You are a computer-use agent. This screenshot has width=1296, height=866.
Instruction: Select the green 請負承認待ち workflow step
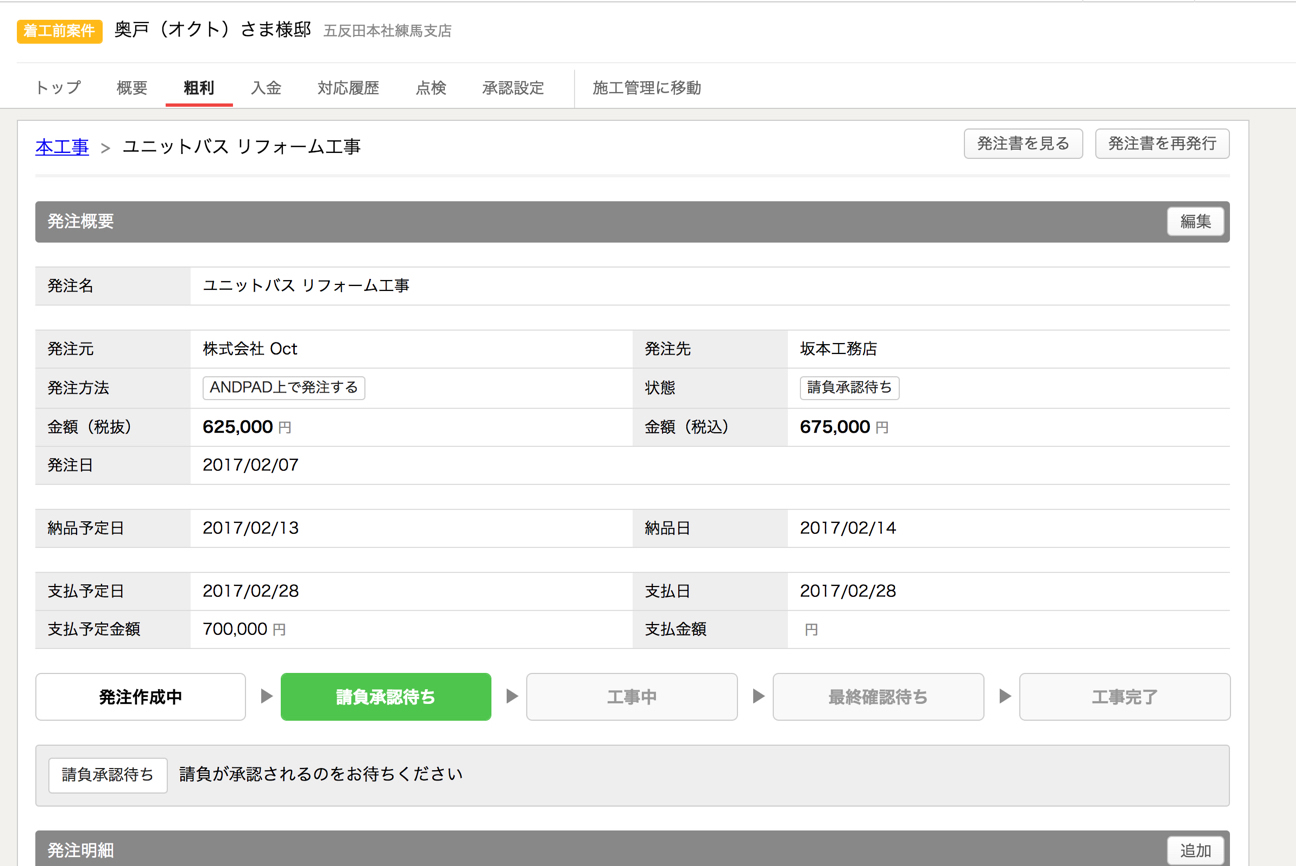tap(386, 697)
